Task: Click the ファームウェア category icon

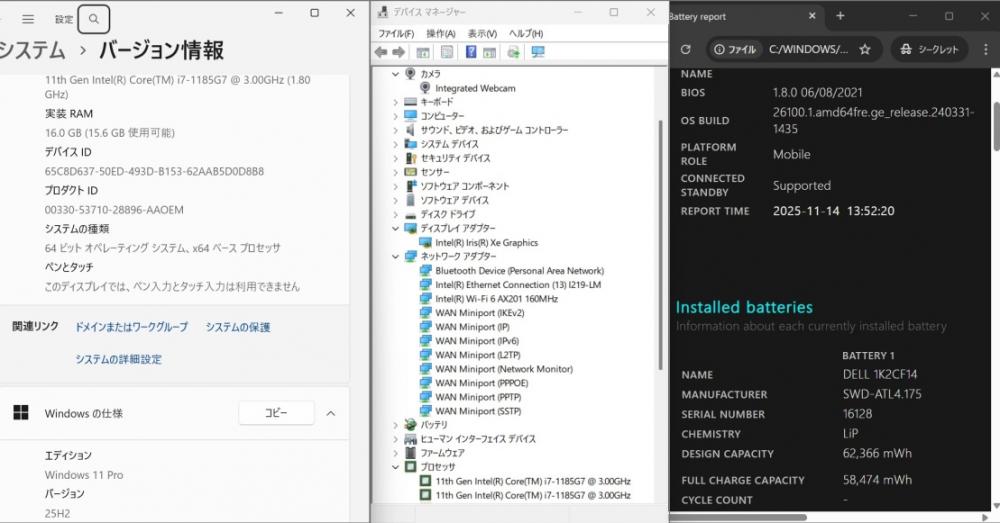Action: (410, 453)
